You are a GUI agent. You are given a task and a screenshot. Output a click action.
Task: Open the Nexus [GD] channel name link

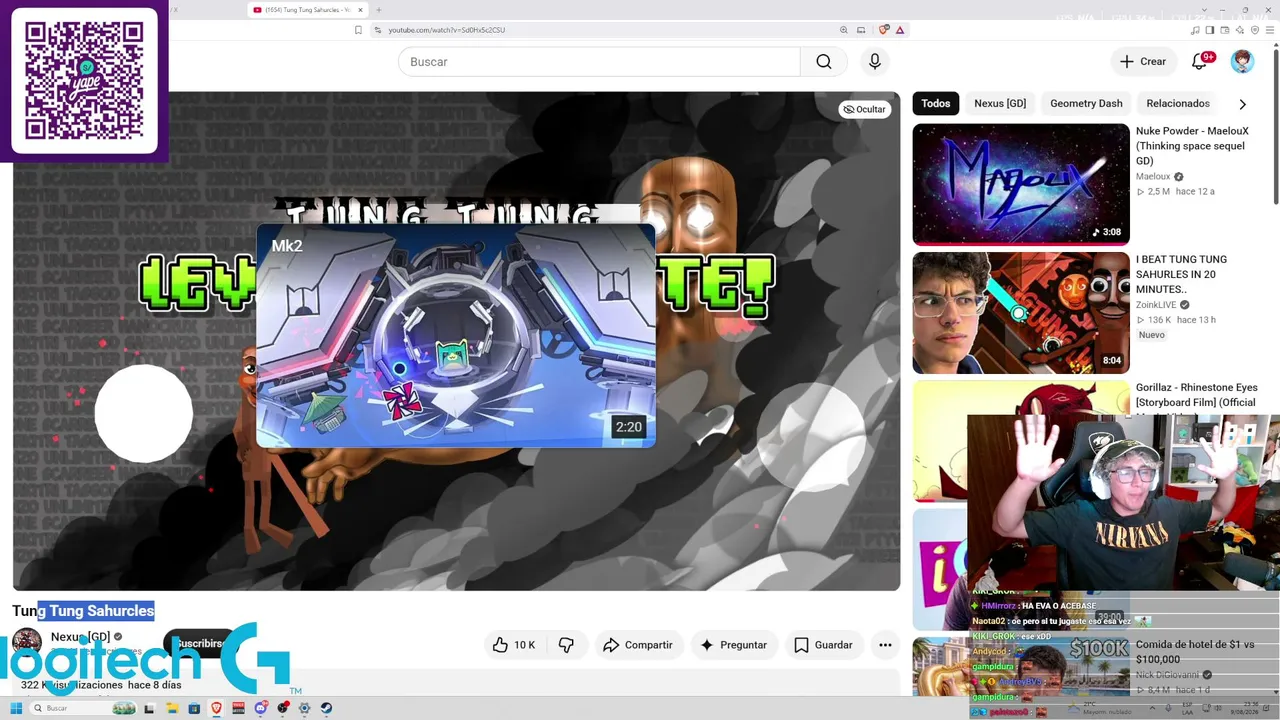[80, 637]
